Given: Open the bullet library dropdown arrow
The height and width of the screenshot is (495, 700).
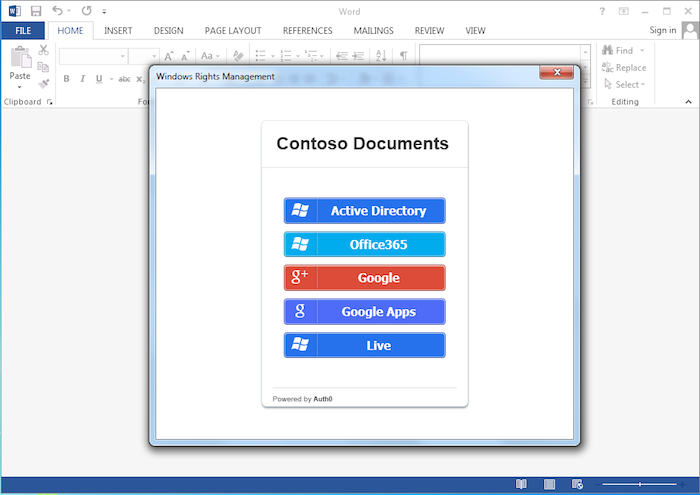Looking at the screenshot, I should tap(272, 56).
